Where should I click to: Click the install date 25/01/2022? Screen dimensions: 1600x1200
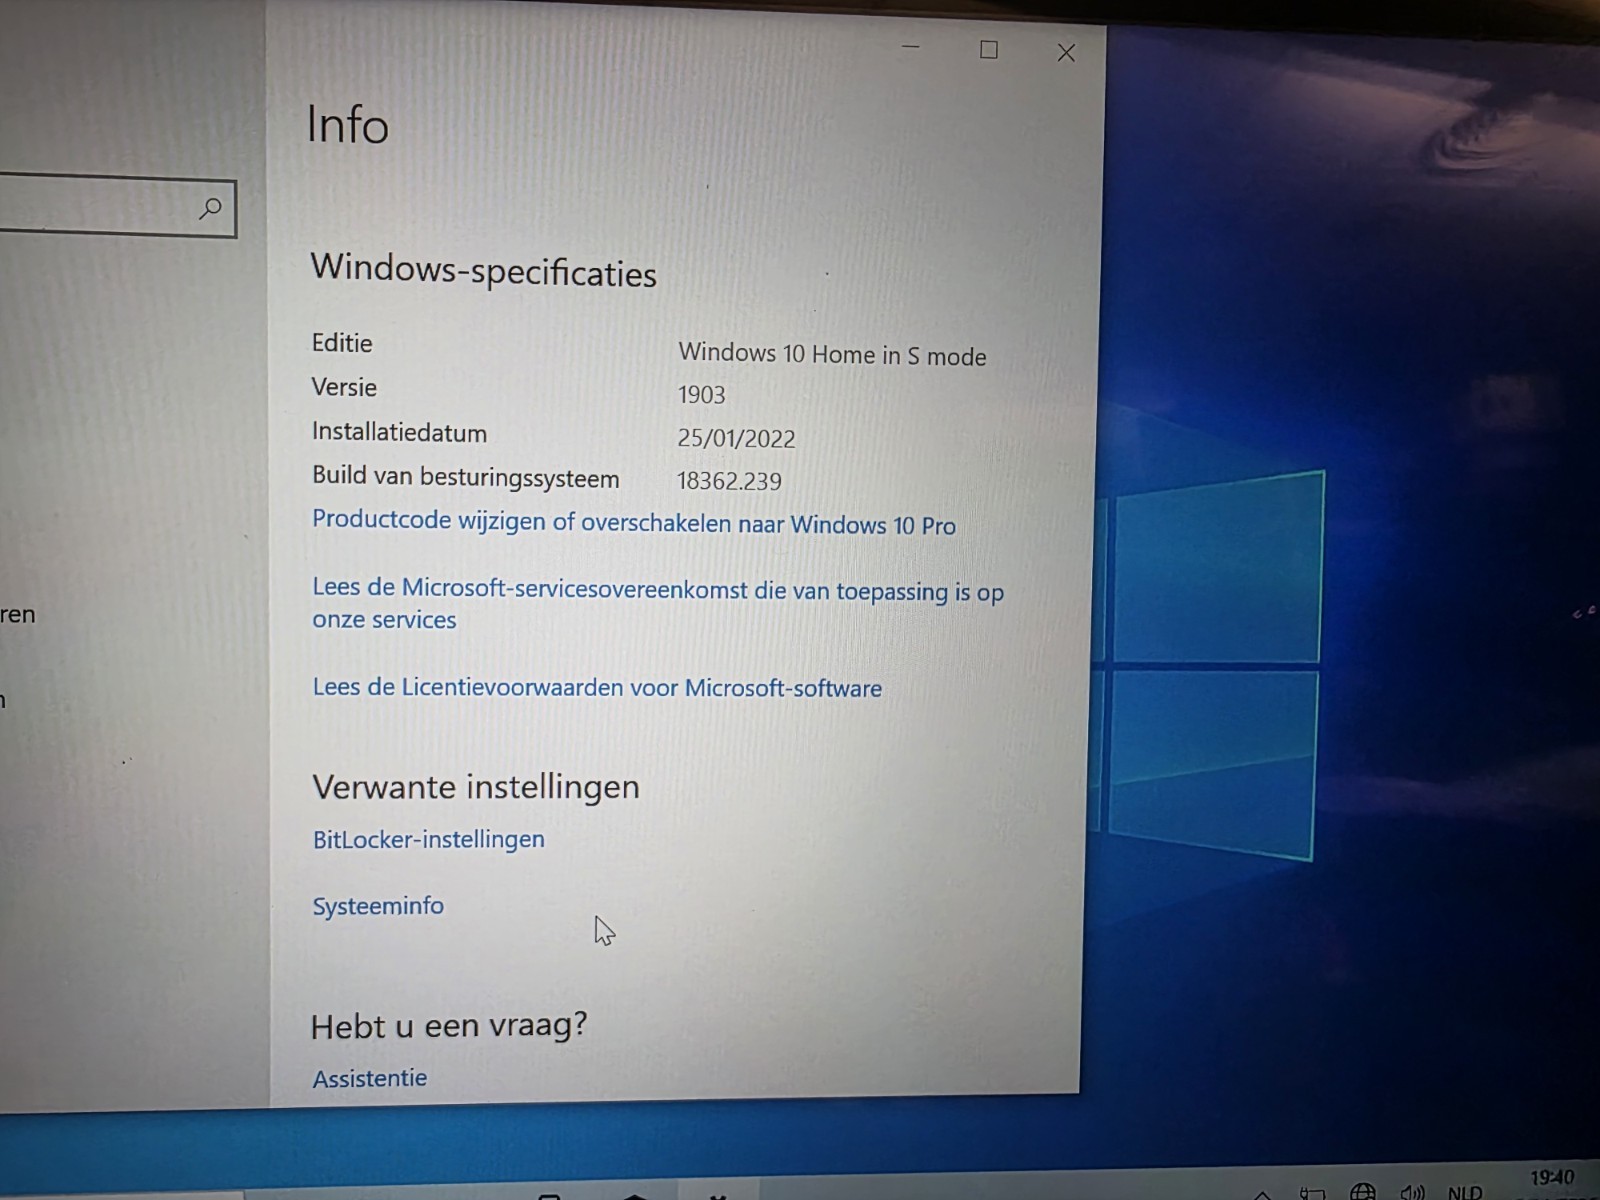(x=736, y=439)
